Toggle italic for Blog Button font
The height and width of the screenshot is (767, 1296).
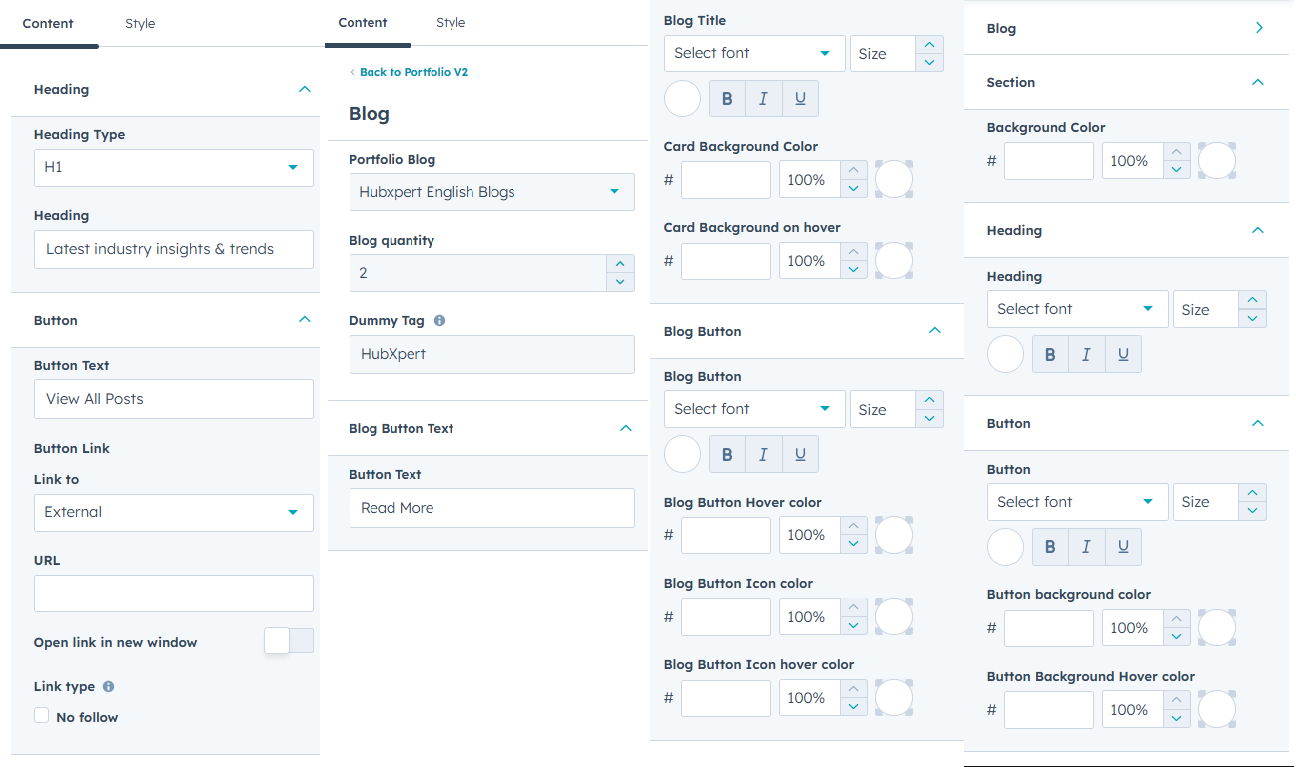(764, 454)
